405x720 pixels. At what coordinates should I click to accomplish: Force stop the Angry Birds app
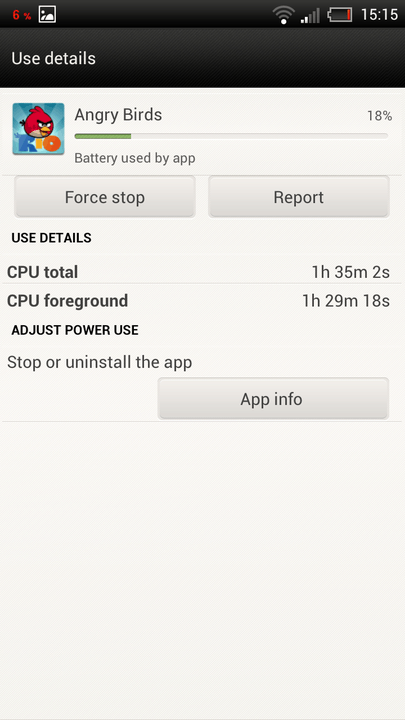[105, 197]
